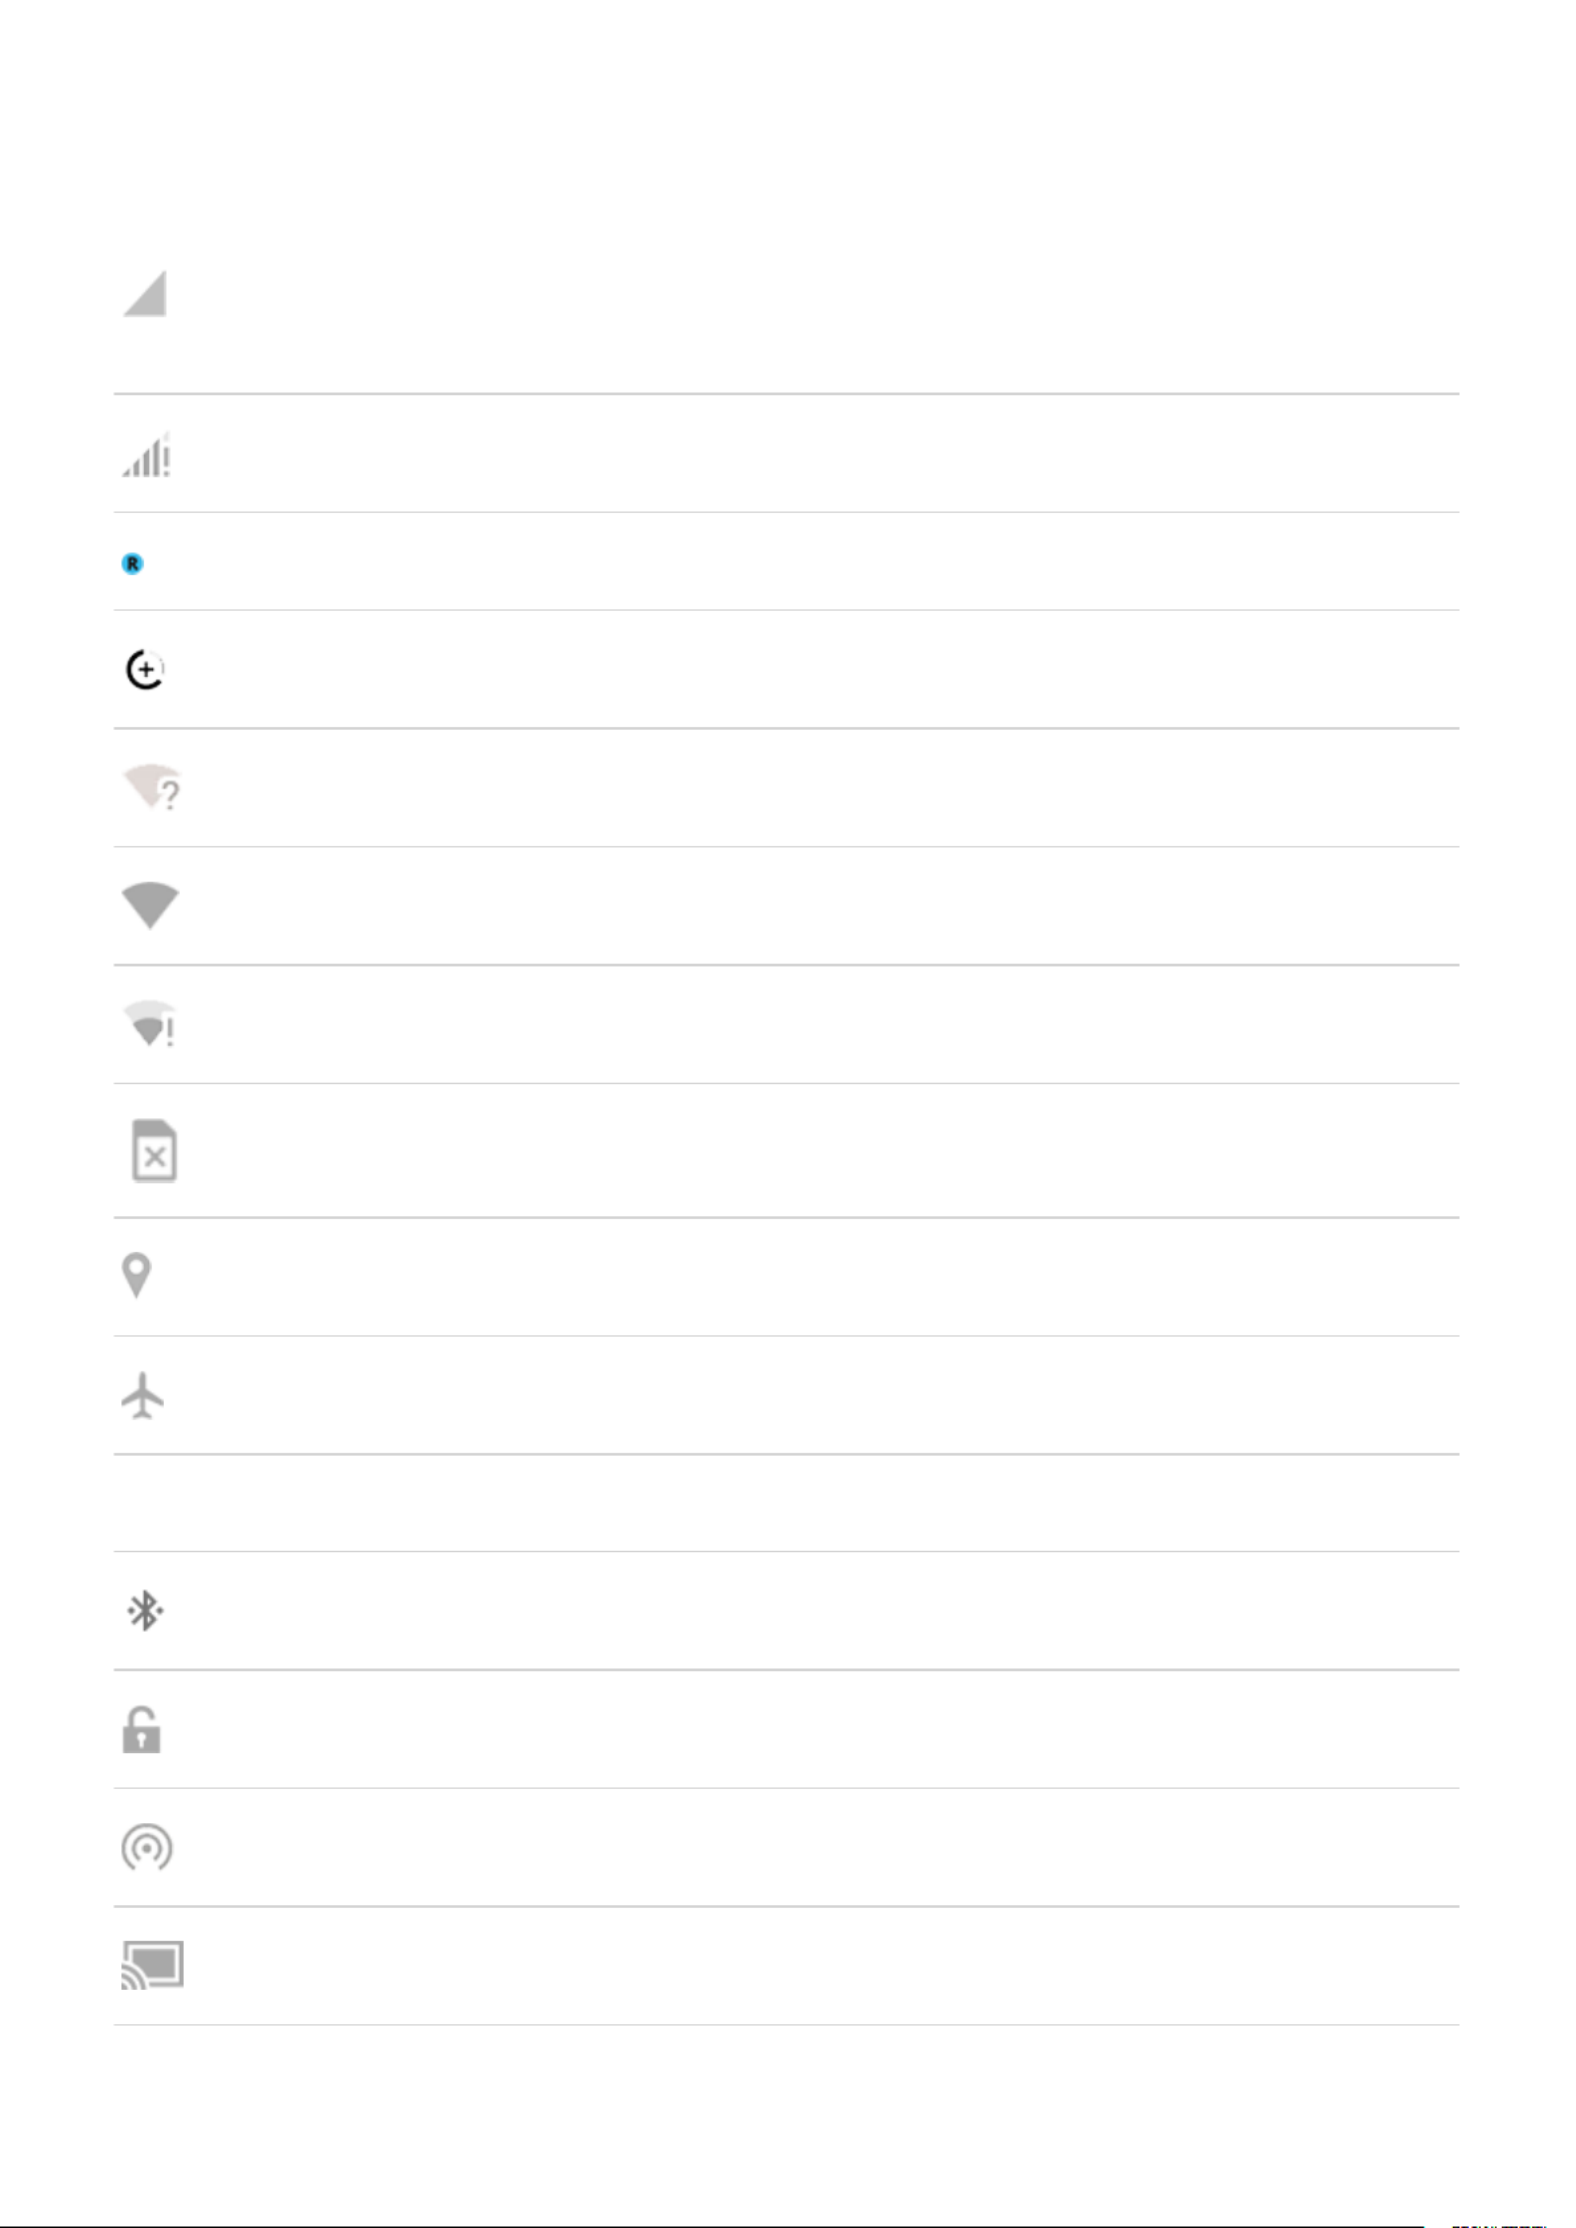Image resolution: width=1576 pixels, height=2228 pixels.
Task: Click the cut-off text beside the black line
Action: point(1498,2225)
